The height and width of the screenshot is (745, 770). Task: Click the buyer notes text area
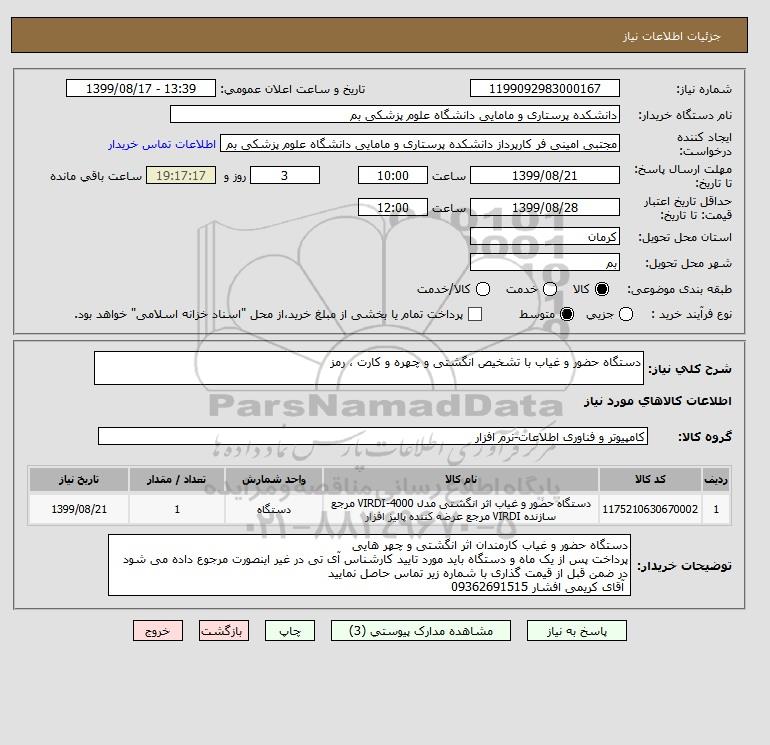(369, 565)
